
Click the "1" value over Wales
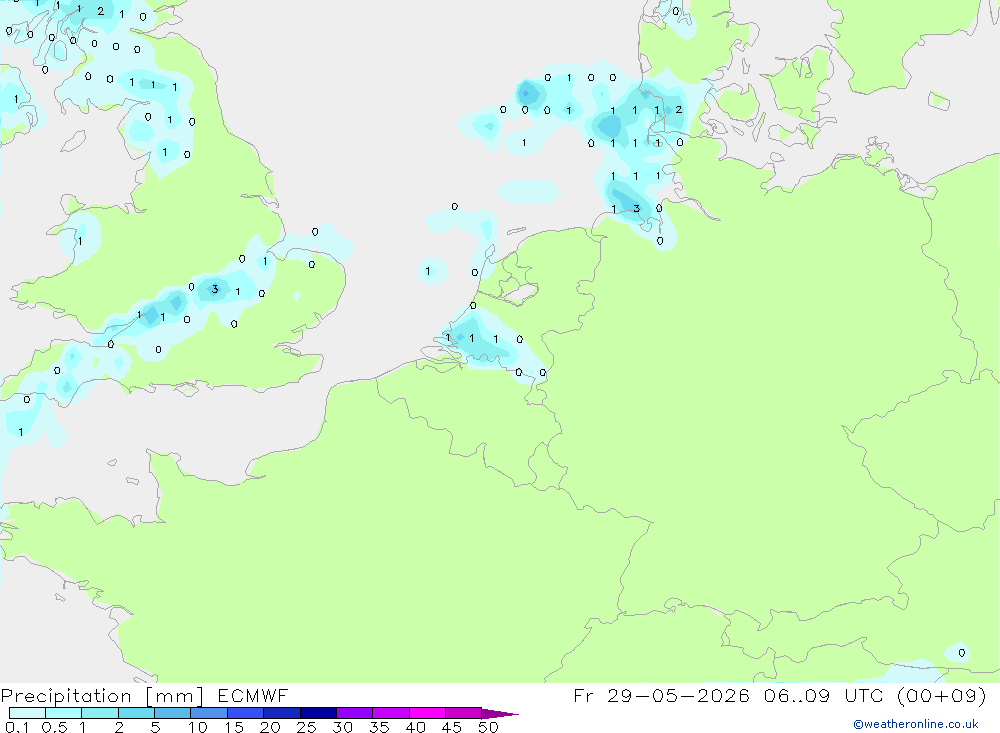[x=80, y=241]
